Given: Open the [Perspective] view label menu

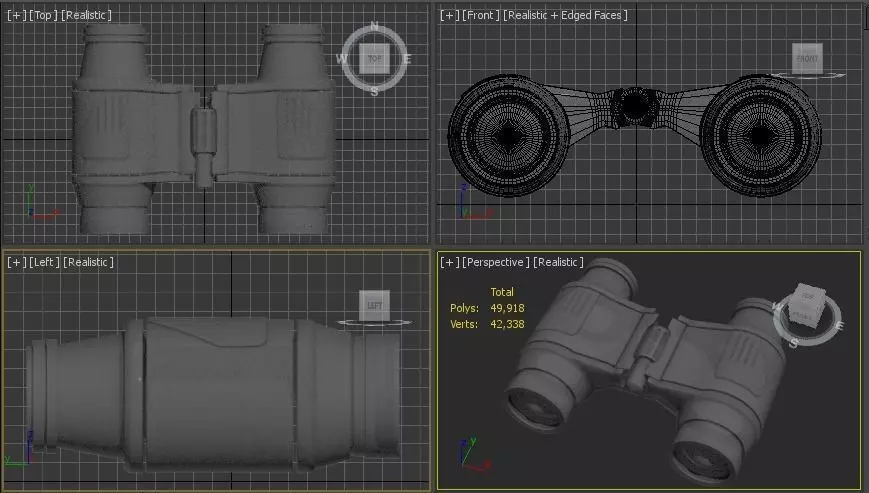Looking at the screenshot, I should 496,262.
